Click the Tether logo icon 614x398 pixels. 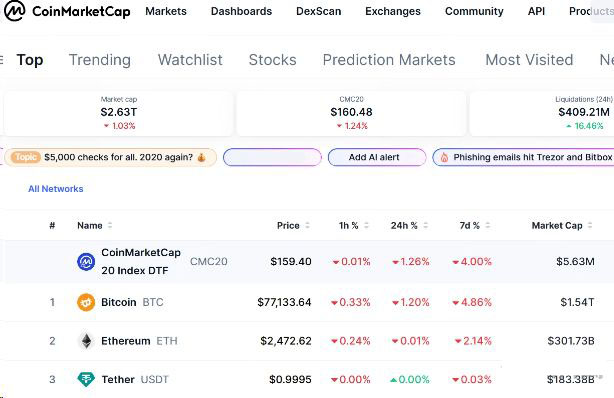coord(86,380)
